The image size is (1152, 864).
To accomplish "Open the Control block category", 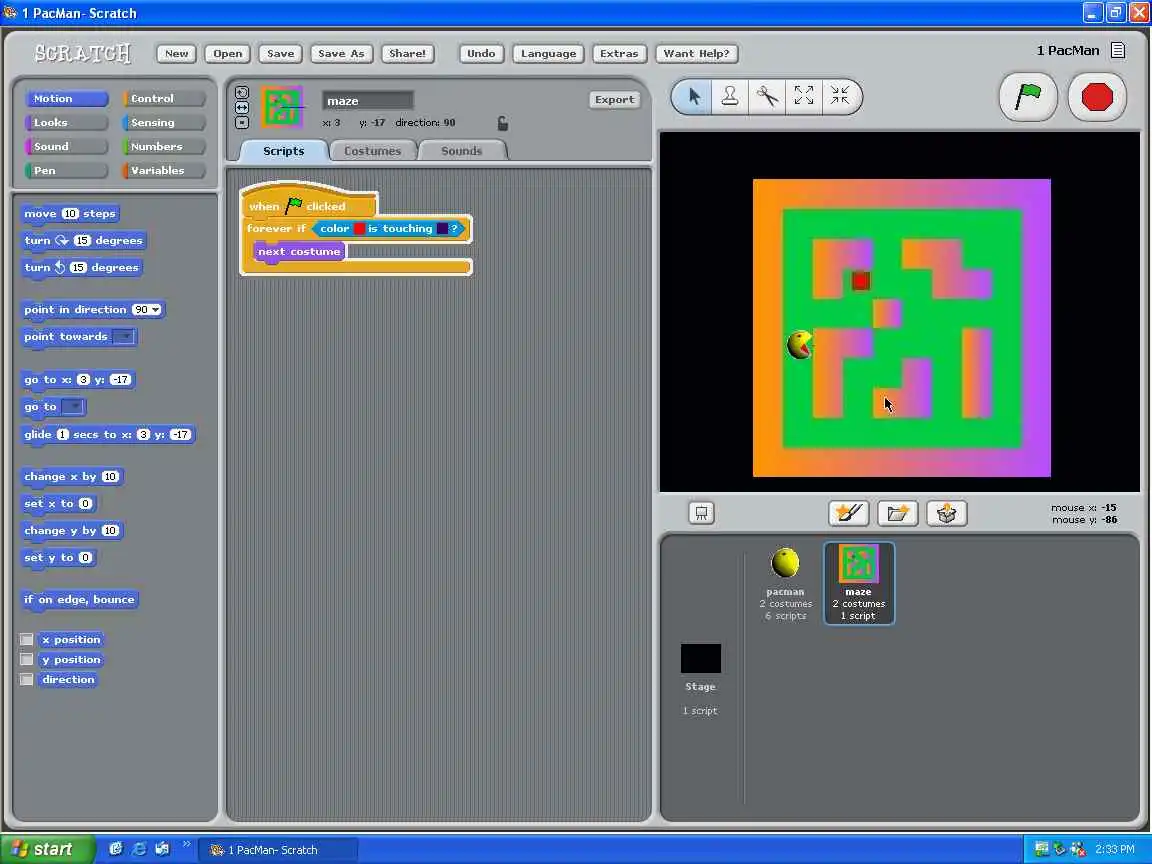I will pyautogui.click(x=164, y=98).
